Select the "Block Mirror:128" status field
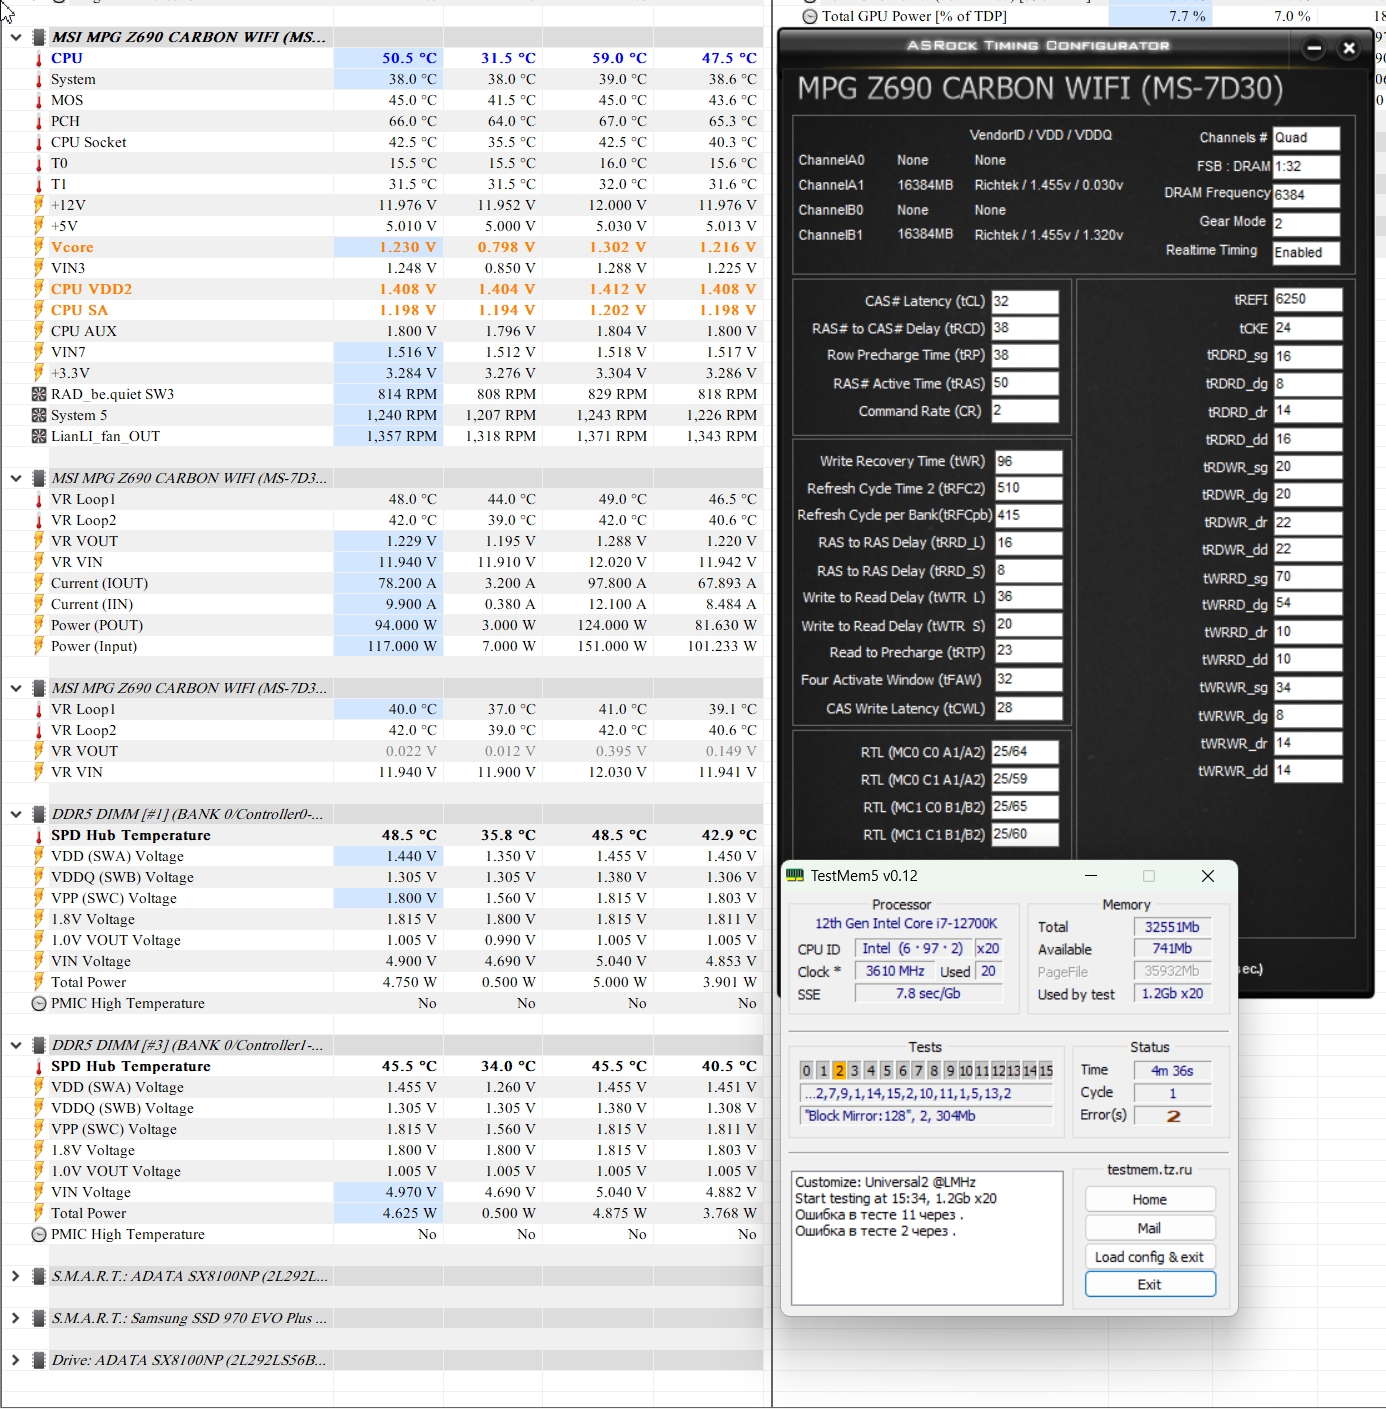Viewport: 1386px width, 1409px height. point(926,1116)
